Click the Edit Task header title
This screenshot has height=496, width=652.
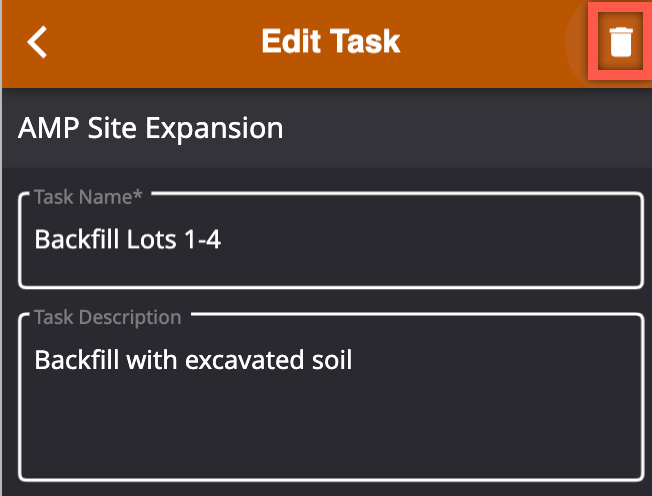click(331, 41)
